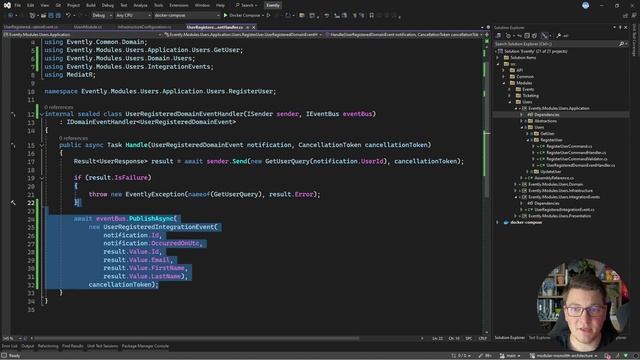Click Collapse All icon in Solution Explorer toolbar
Image resolution: width=640 pixels, height=360 pixels.
point(527,36)
